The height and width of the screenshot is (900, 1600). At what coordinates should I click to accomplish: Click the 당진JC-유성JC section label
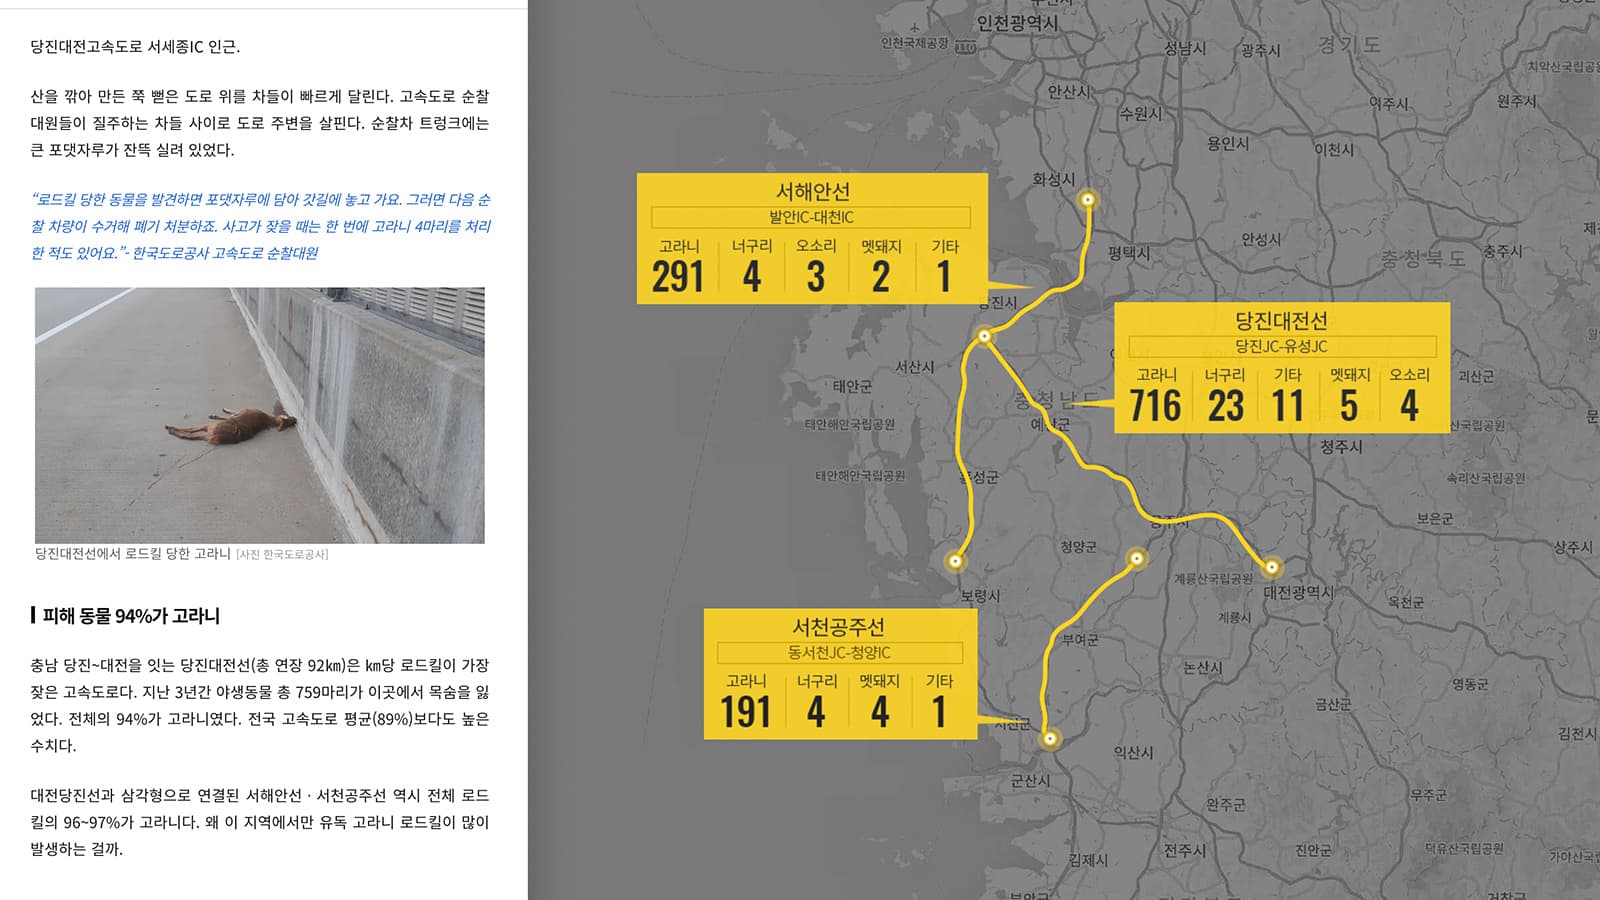(1281, 346)
